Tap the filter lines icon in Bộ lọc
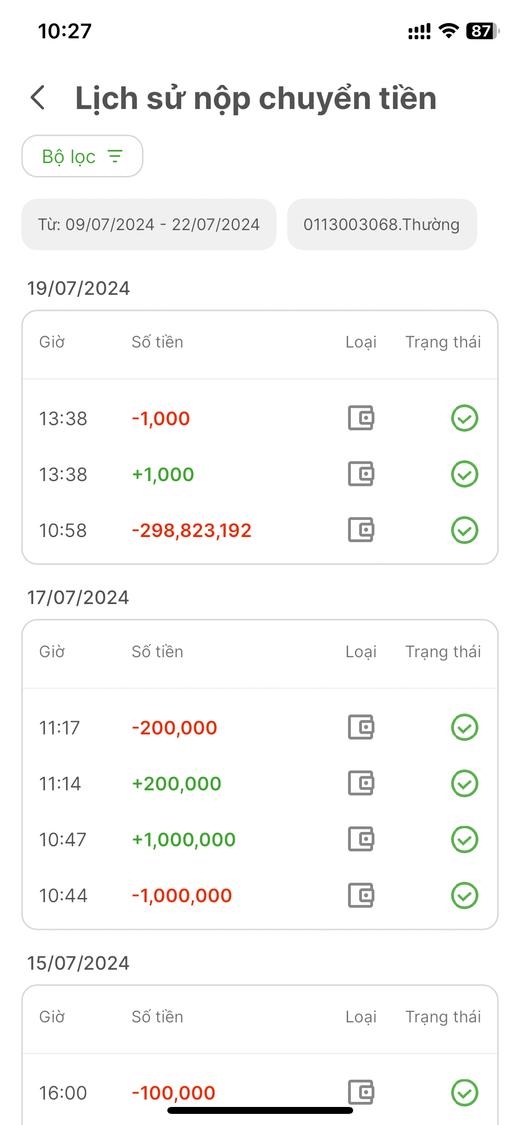520x1125 pixels. 115,156
